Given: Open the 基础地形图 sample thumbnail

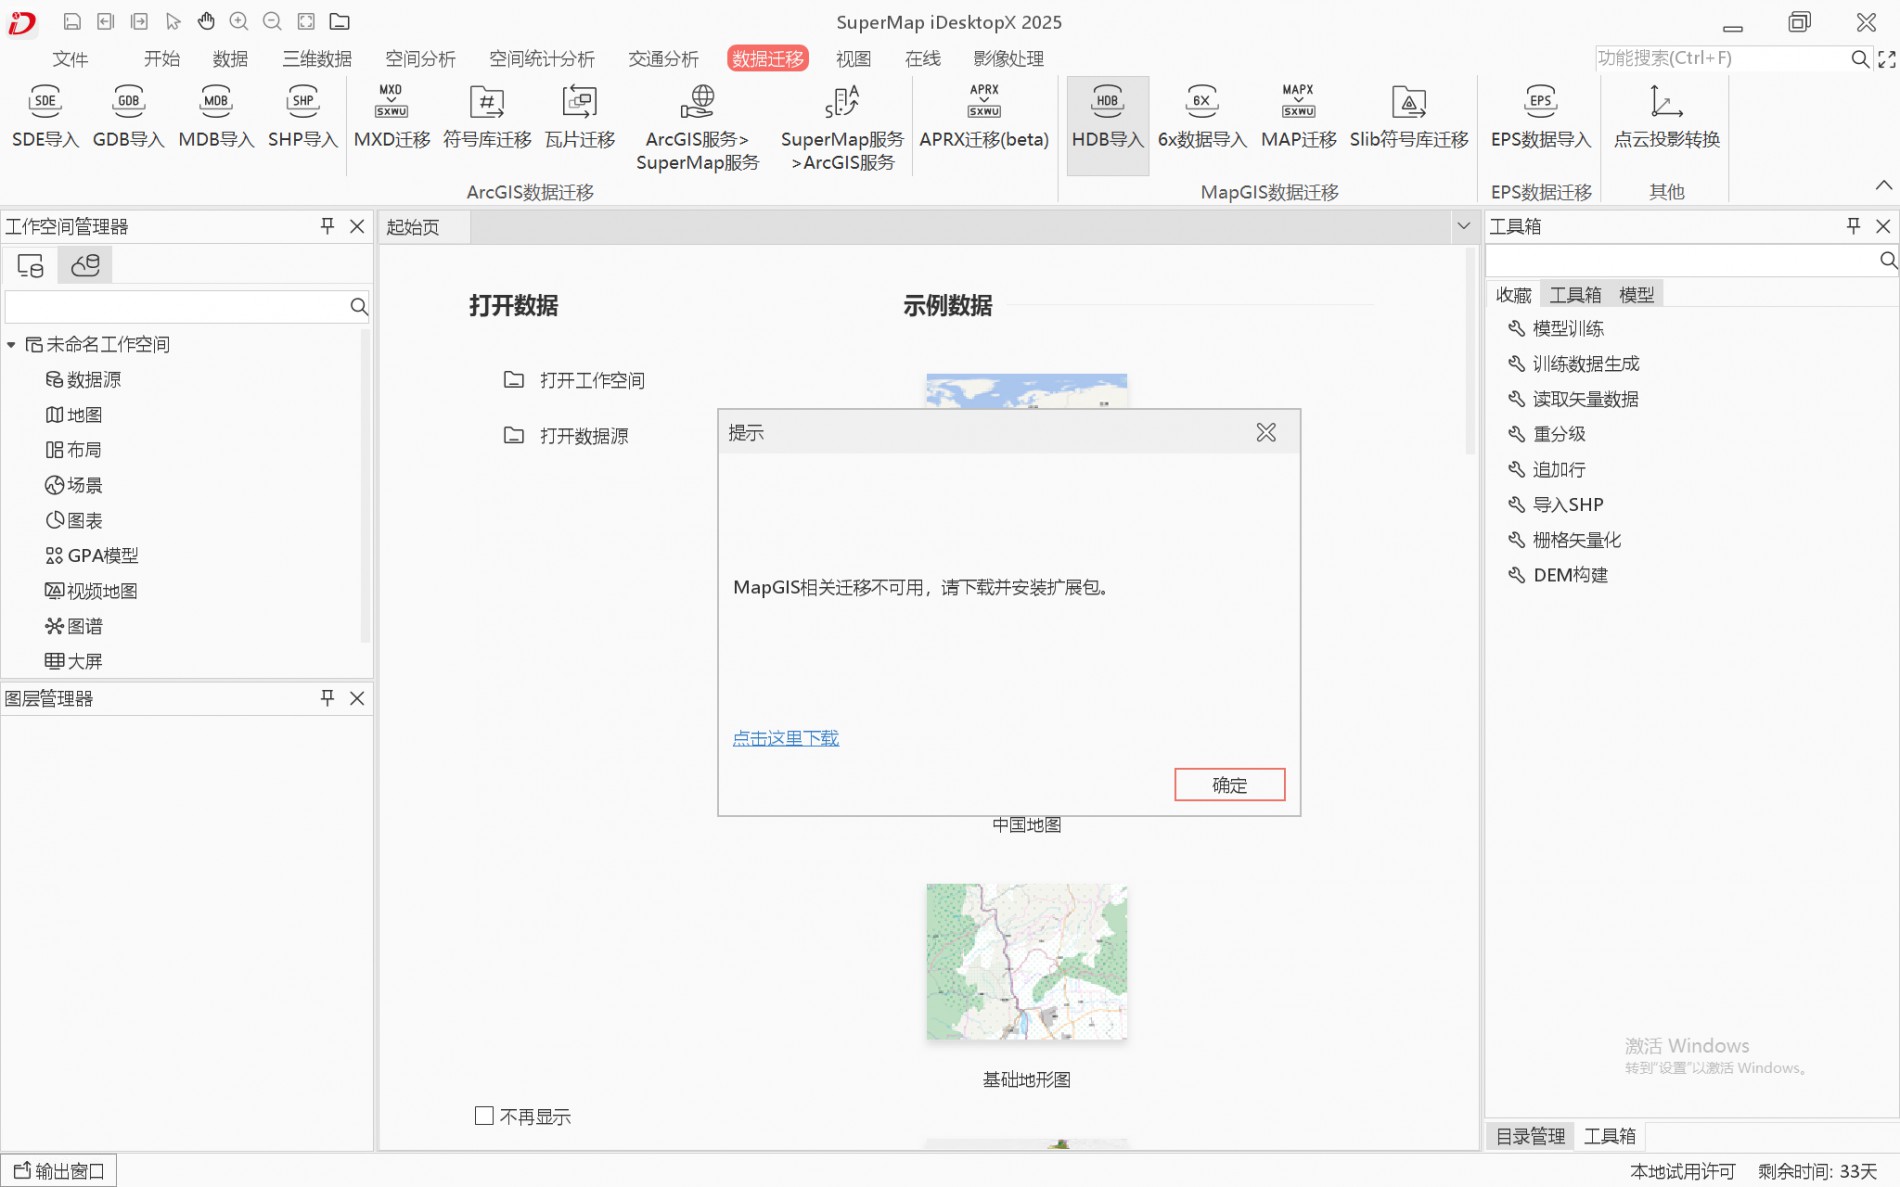Looking at the screenshot, I should tap(1026, 961).
